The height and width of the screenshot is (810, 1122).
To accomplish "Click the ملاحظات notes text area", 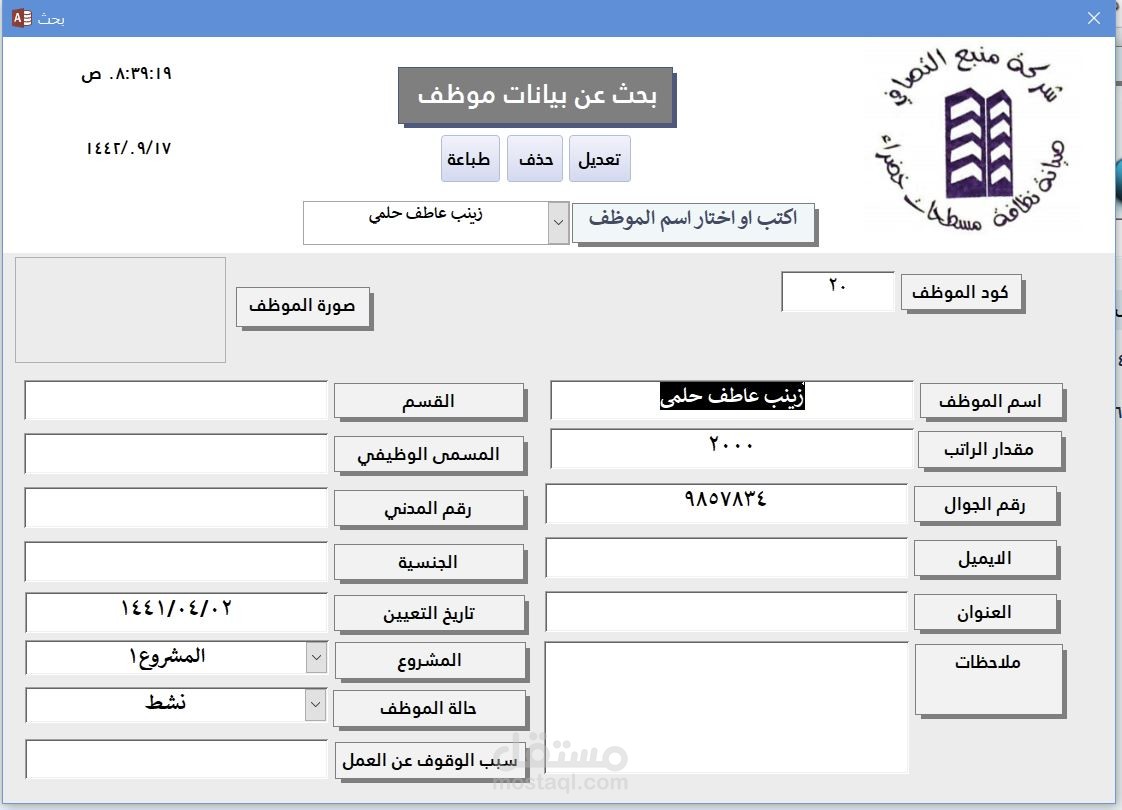I will pyautogui.click(x=726, y=707).
